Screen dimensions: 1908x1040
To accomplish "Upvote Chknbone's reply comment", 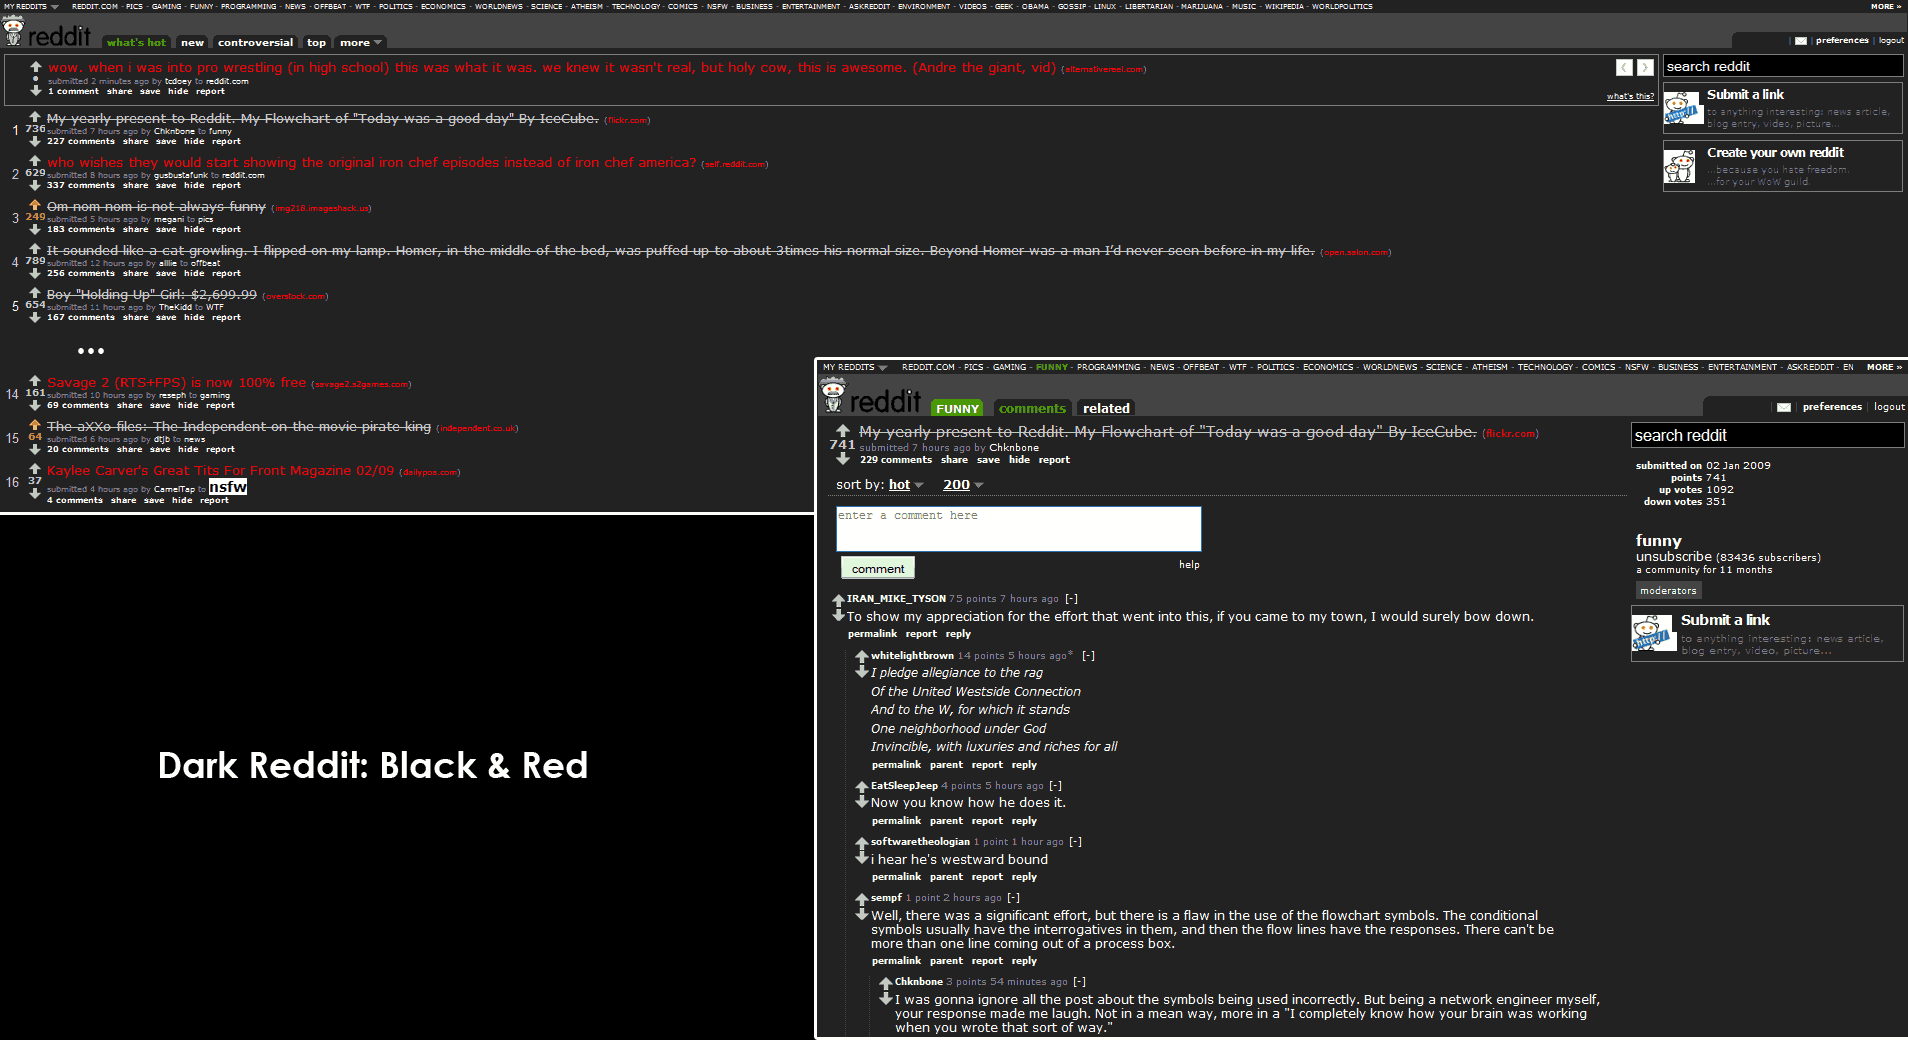I will pyautogui.click(x=886, y=983).
